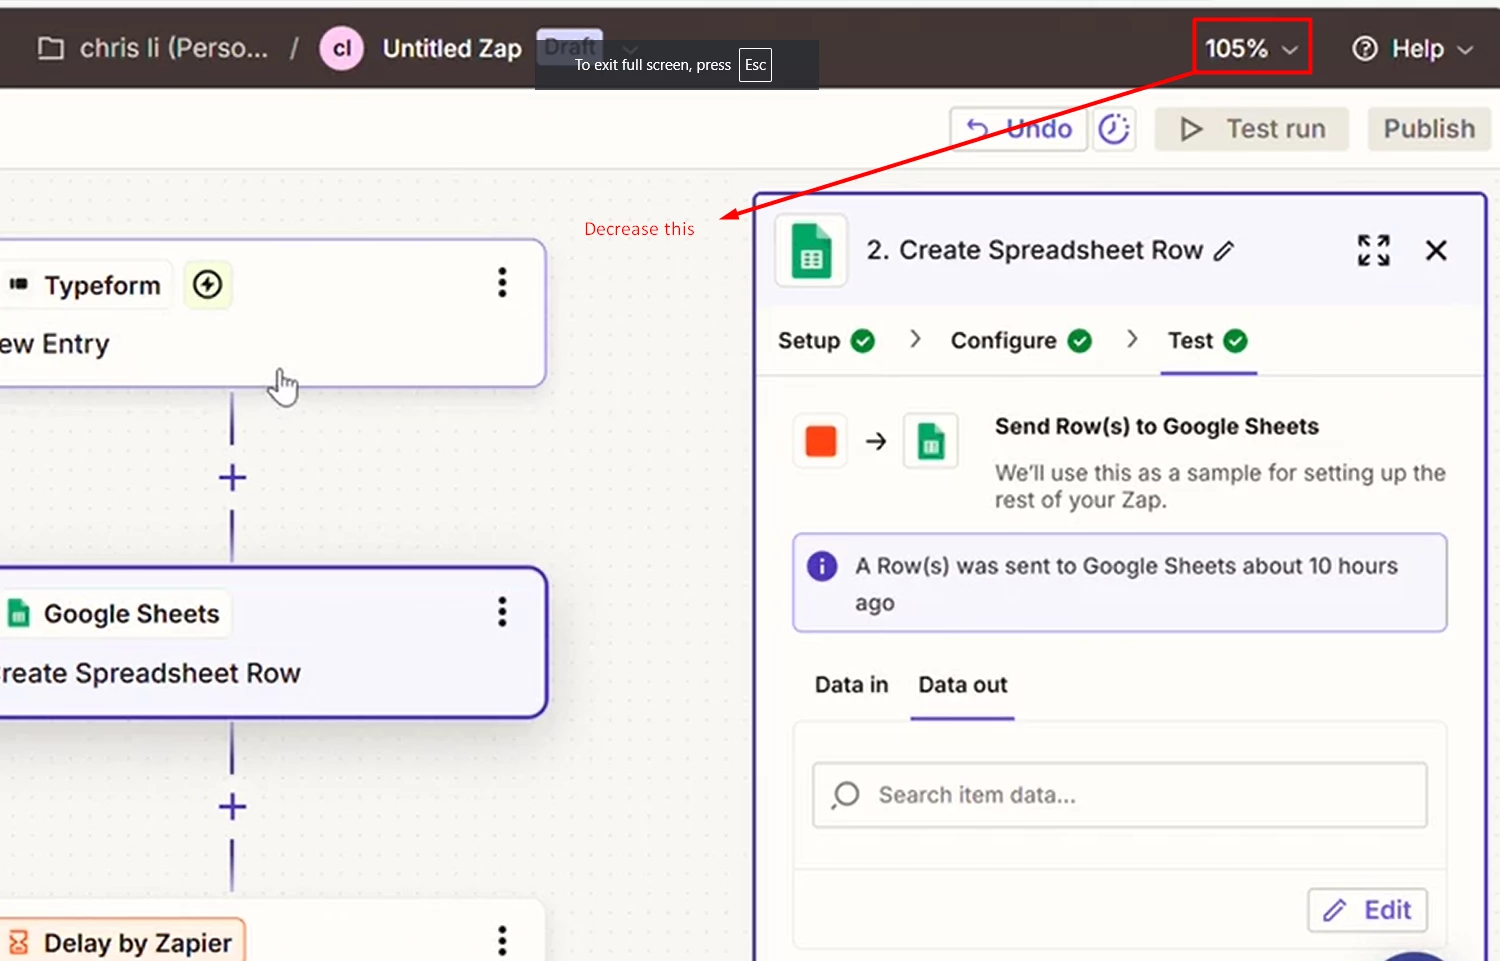Click the Typeform logo on step card

18,285
